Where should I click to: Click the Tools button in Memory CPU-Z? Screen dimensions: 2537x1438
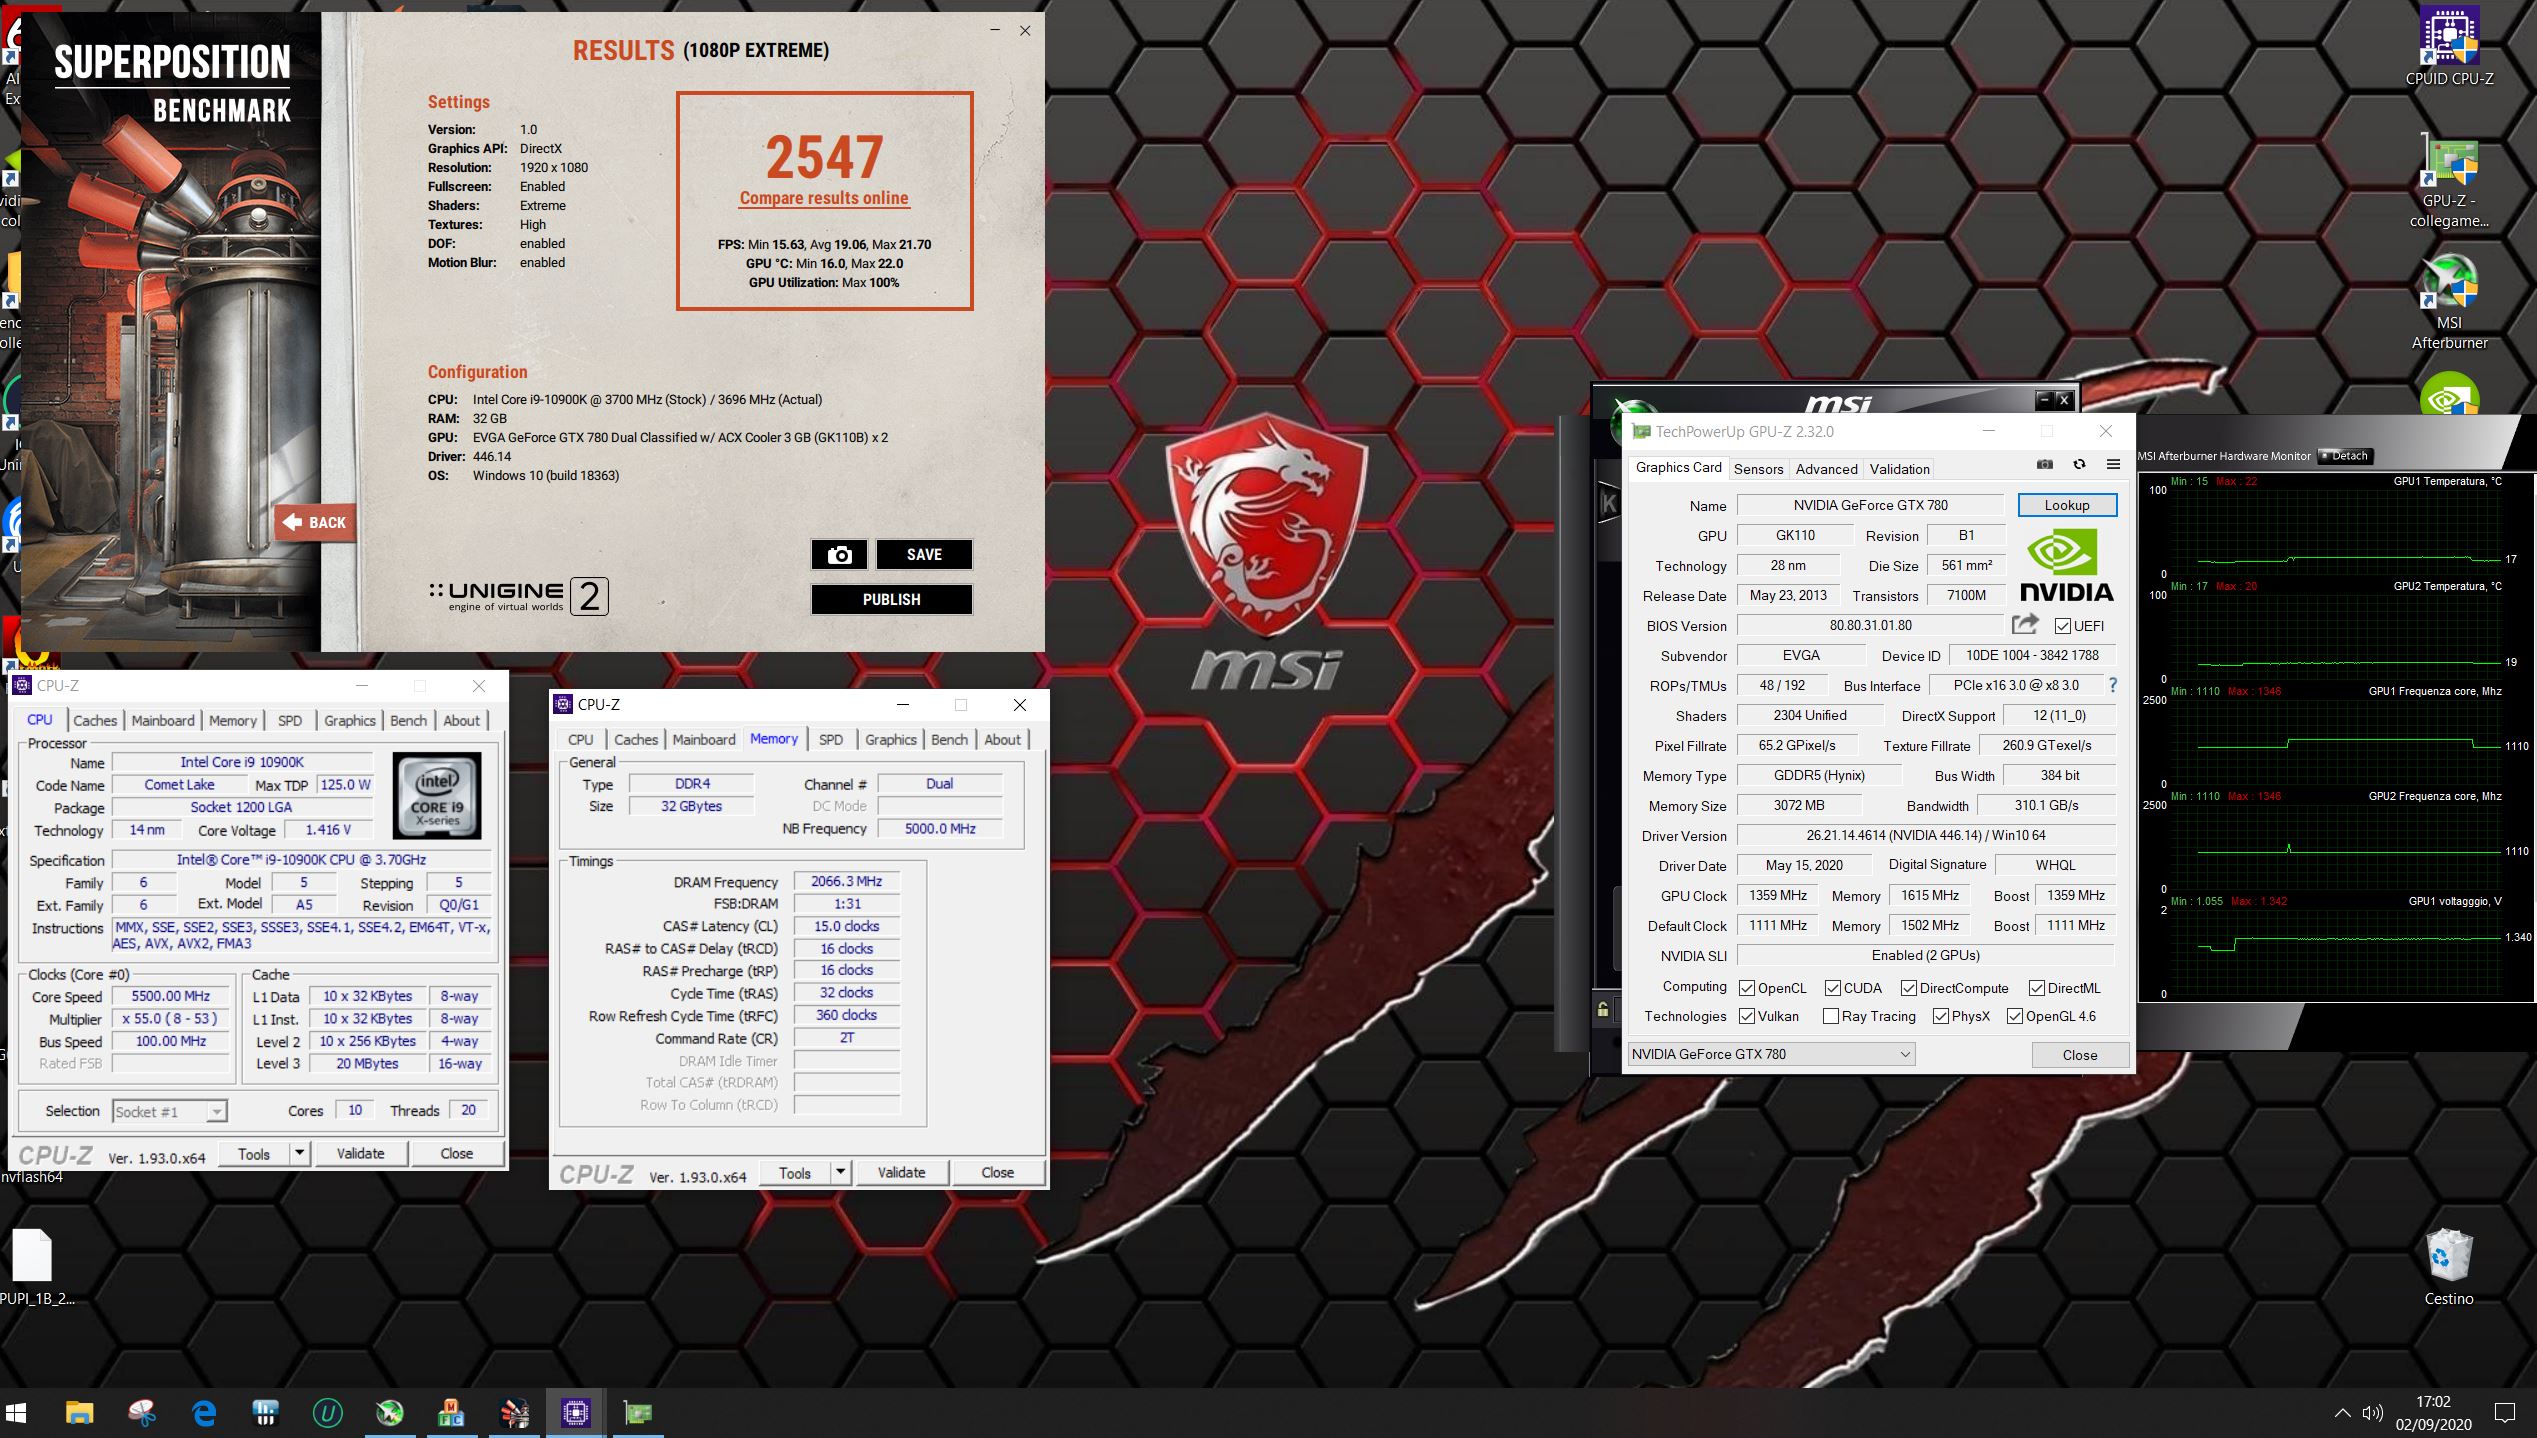[x=795, y=1172]
